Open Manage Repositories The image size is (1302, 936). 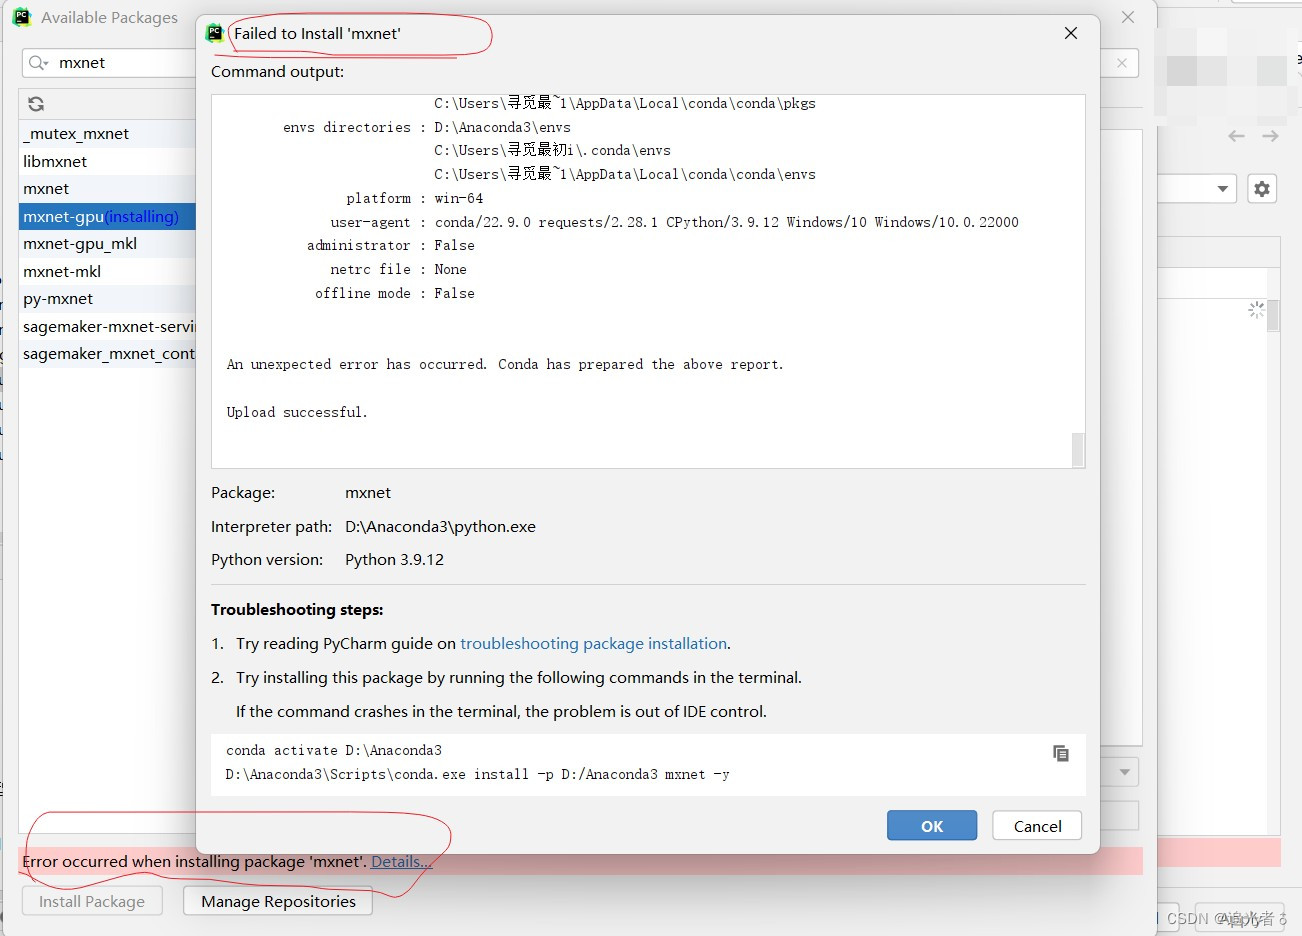pyautogui.click(x=277, y=901)
